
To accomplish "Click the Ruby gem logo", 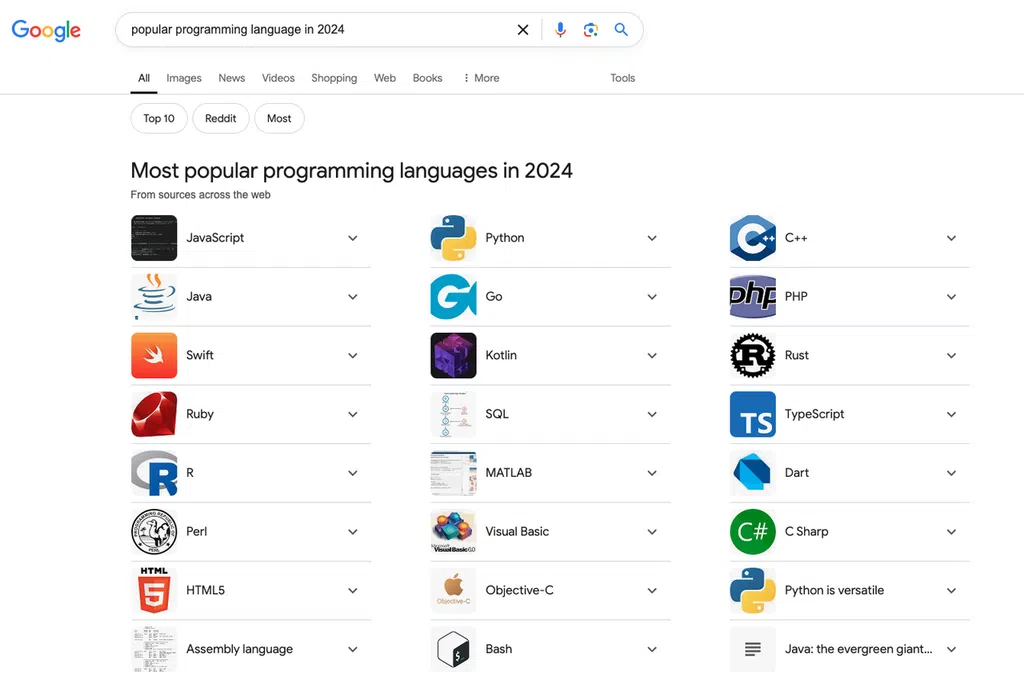I will pyautogui.click(x=154, y=414).
